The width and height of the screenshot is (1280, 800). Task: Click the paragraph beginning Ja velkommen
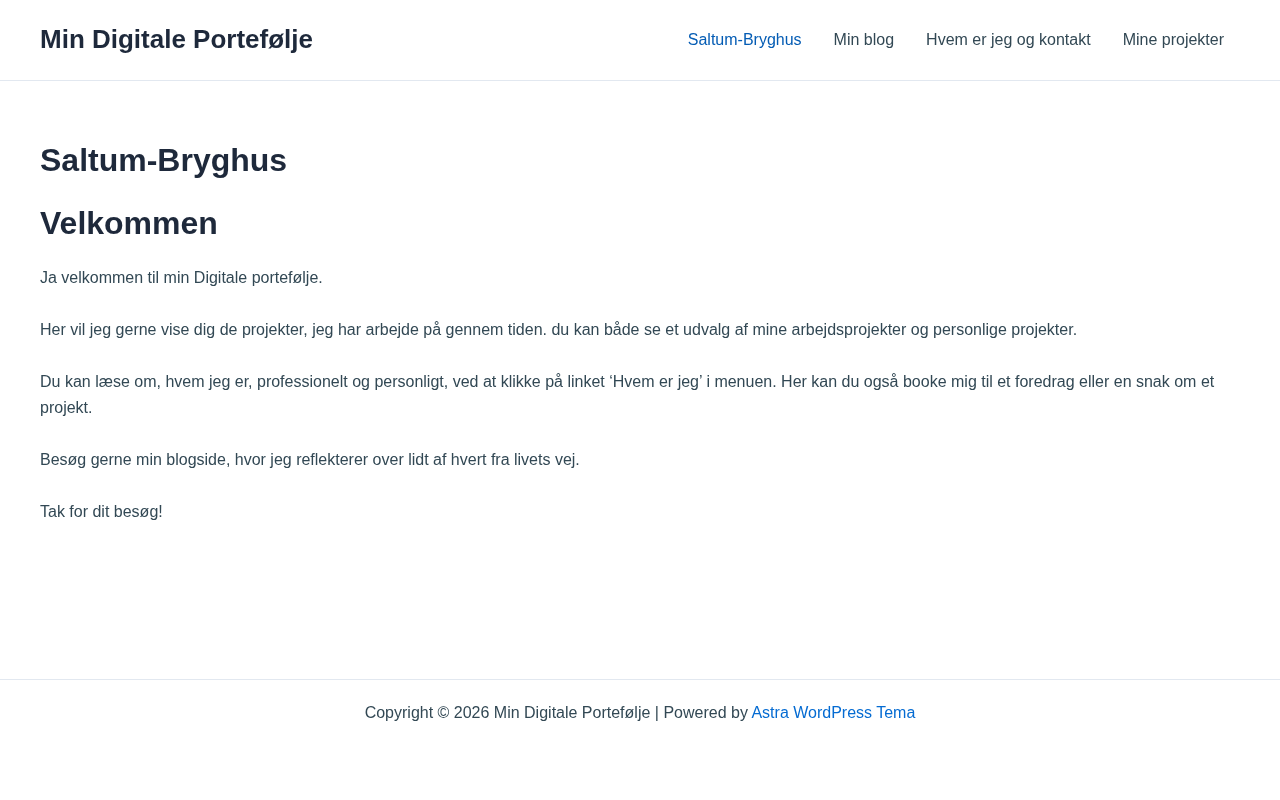(x=181, y=278)
